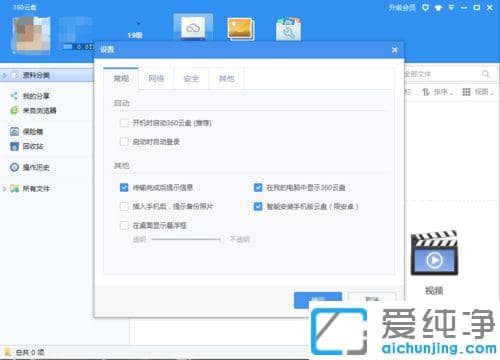Screen dimensions: 500x360
Task: Open the 视图 view dropdown
Action: (484, 92)
